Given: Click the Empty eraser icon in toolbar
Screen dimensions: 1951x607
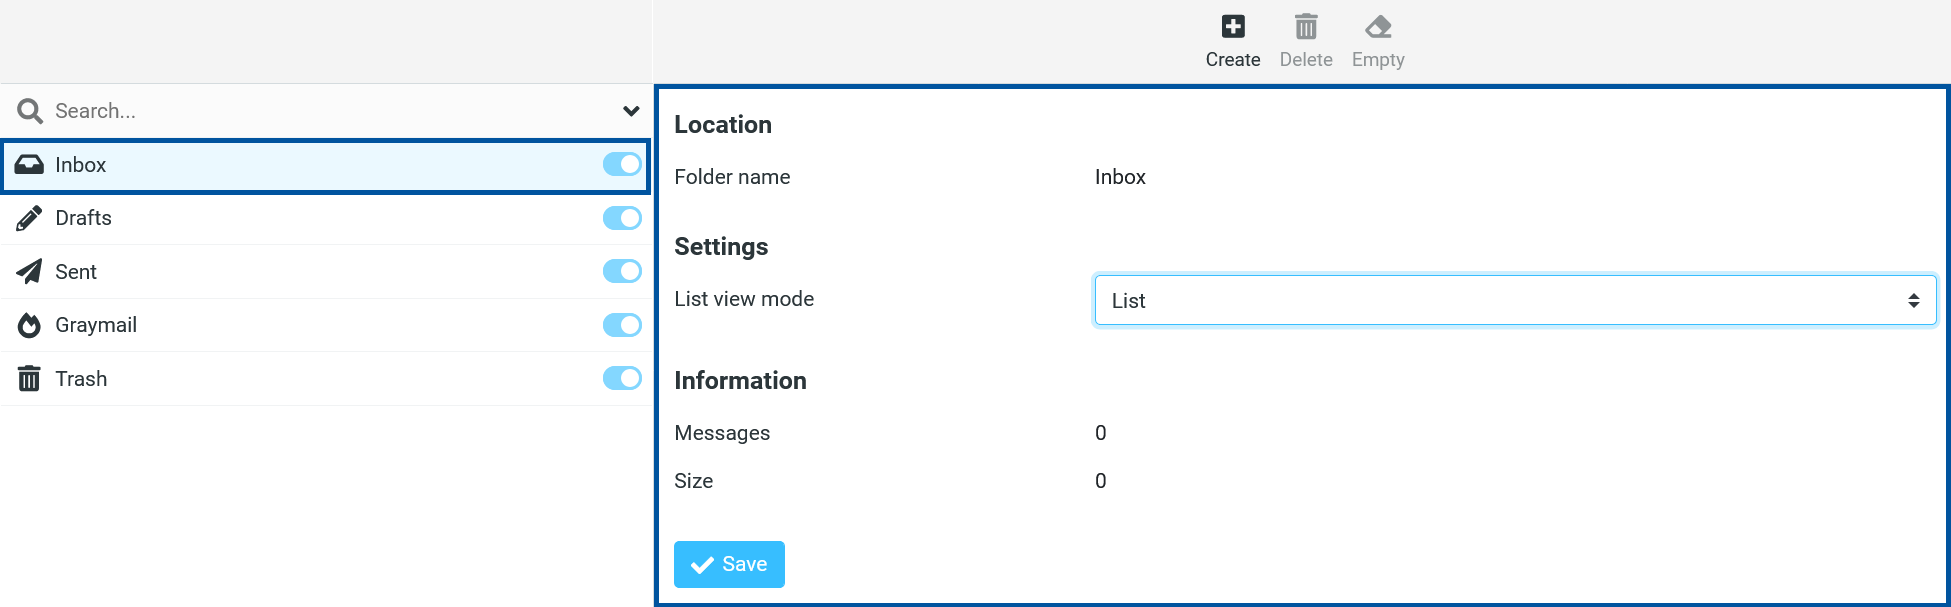Looking at the screenshot, I should pos(1378,27).
